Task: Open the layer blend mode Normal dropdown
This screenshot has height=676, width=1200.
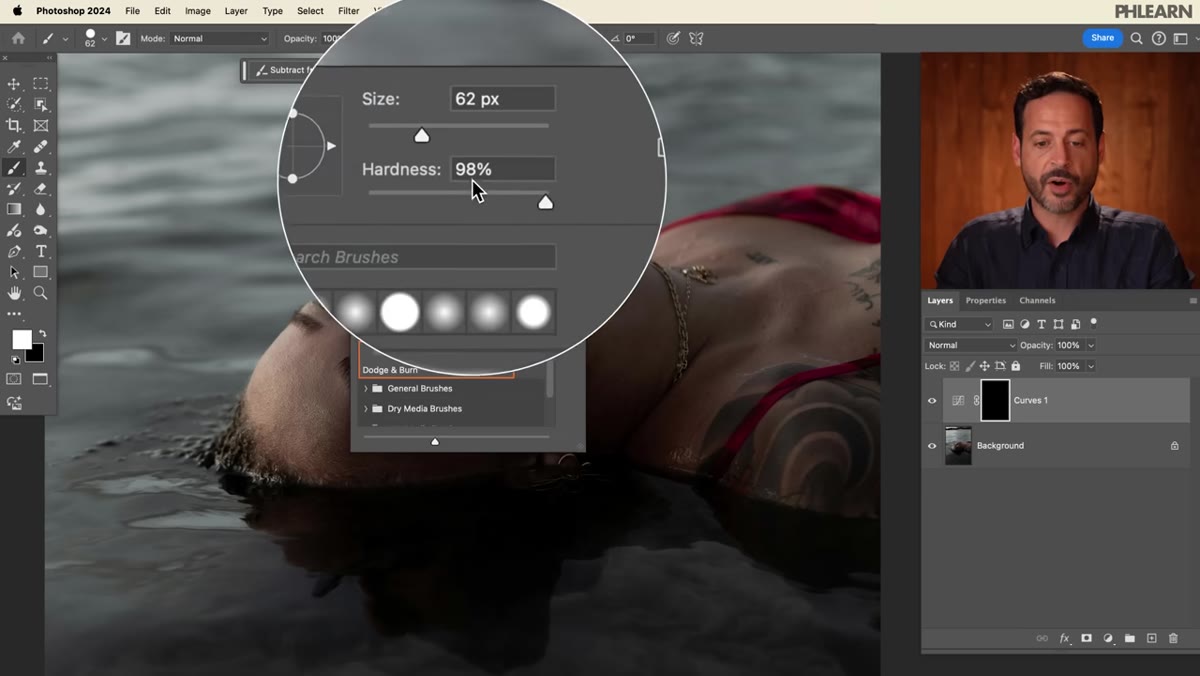Action: tap(970, 345)
